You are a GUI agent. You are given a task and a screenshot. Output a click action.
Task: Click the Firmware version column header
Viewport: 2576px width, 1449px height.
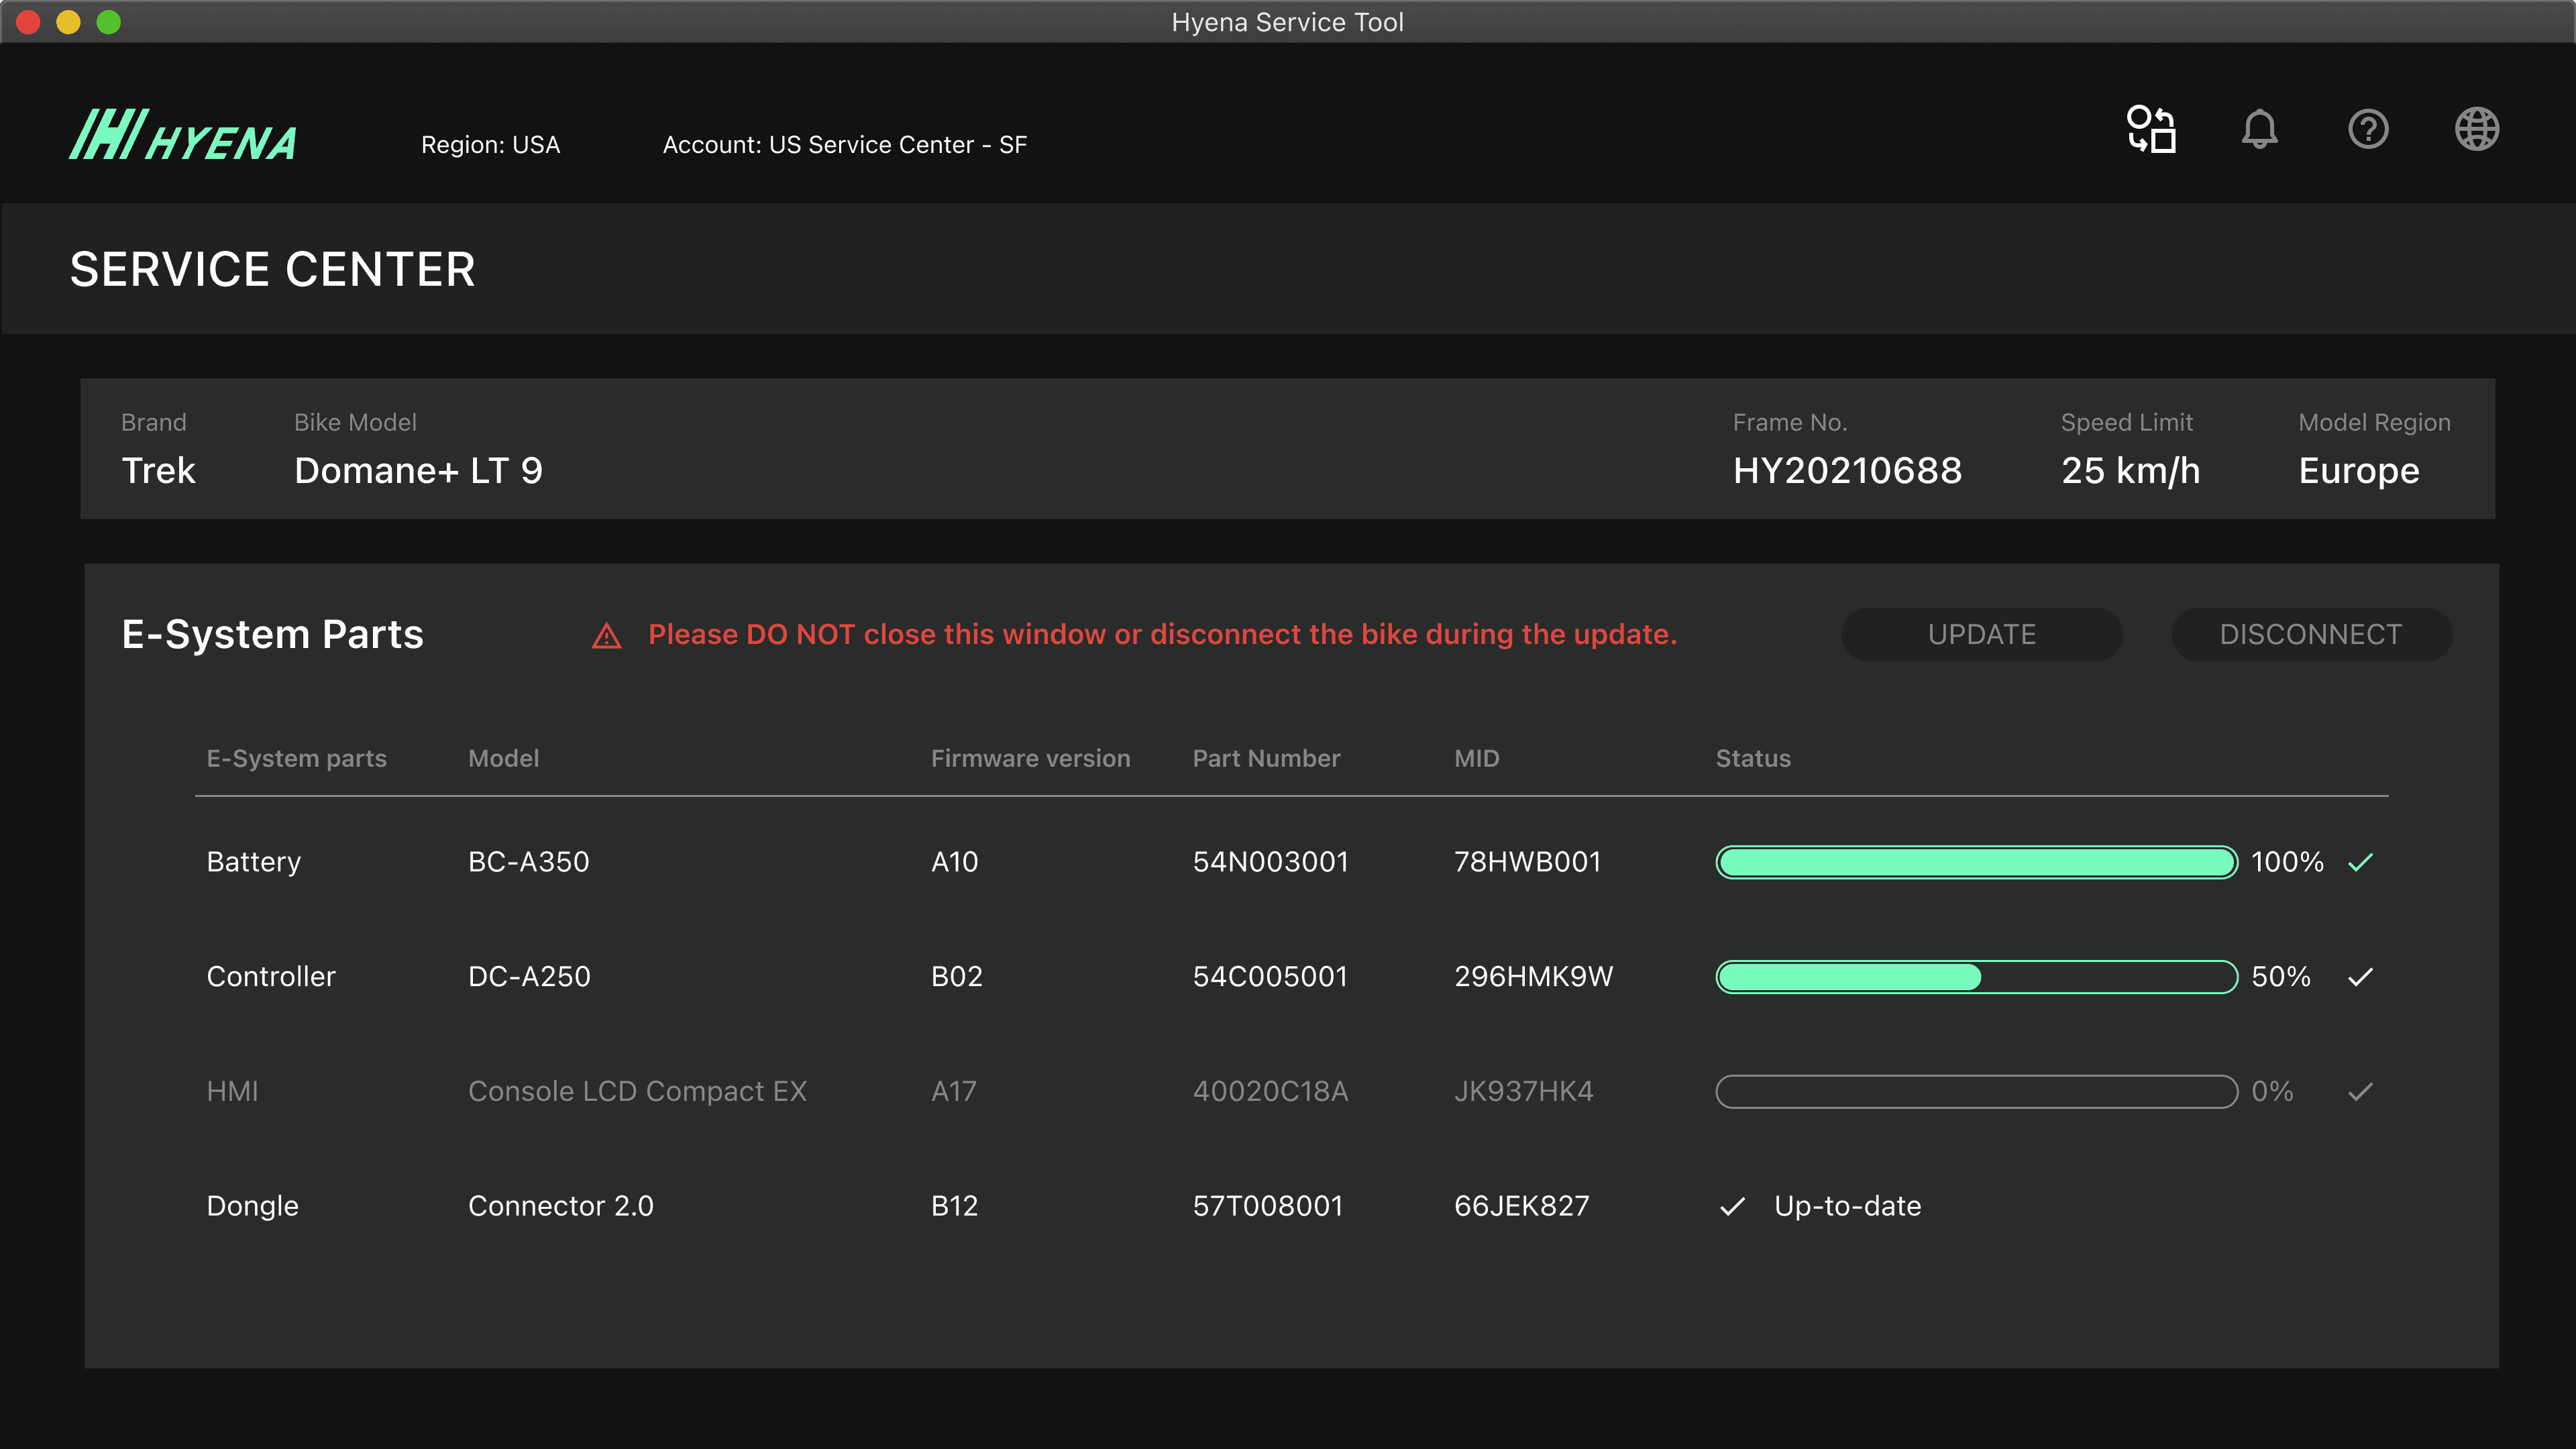(1030, 759)
